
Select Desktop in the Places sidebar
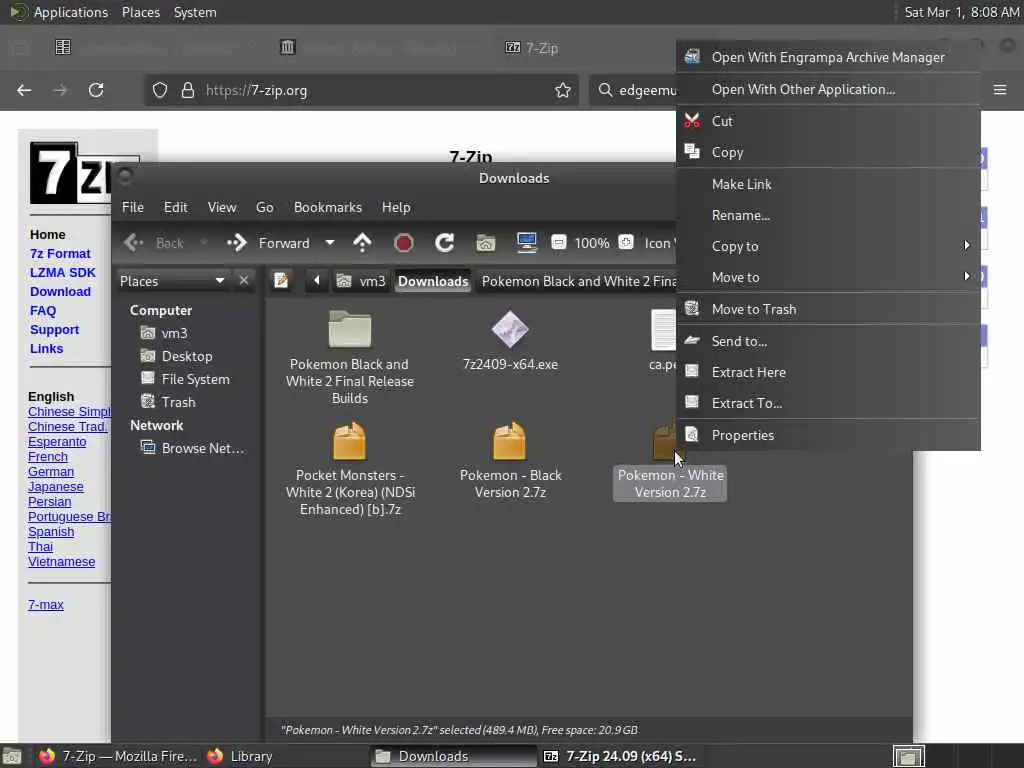tap(187, 356)
